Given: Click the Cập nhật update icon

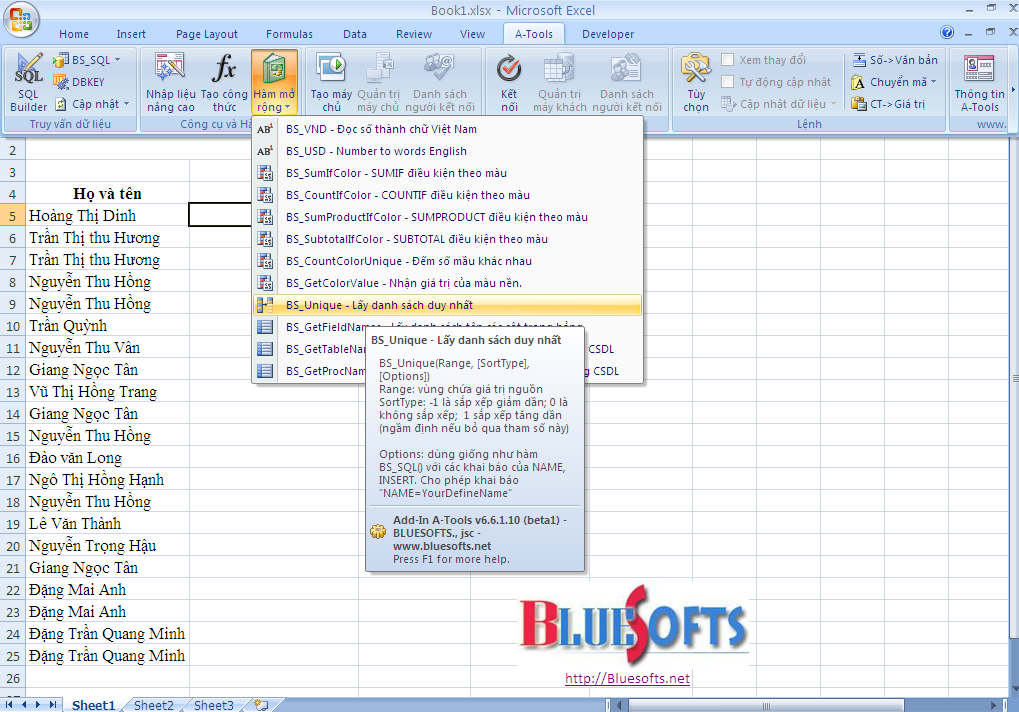Looking at the screenshot, I should [x=60, y=104].
